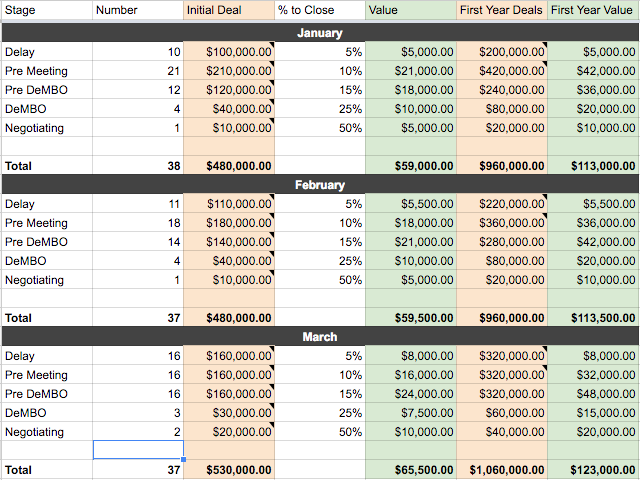Select the highlighted empty cell in March
This screenshot has width=640, height=480.
(x=138, y=450)
